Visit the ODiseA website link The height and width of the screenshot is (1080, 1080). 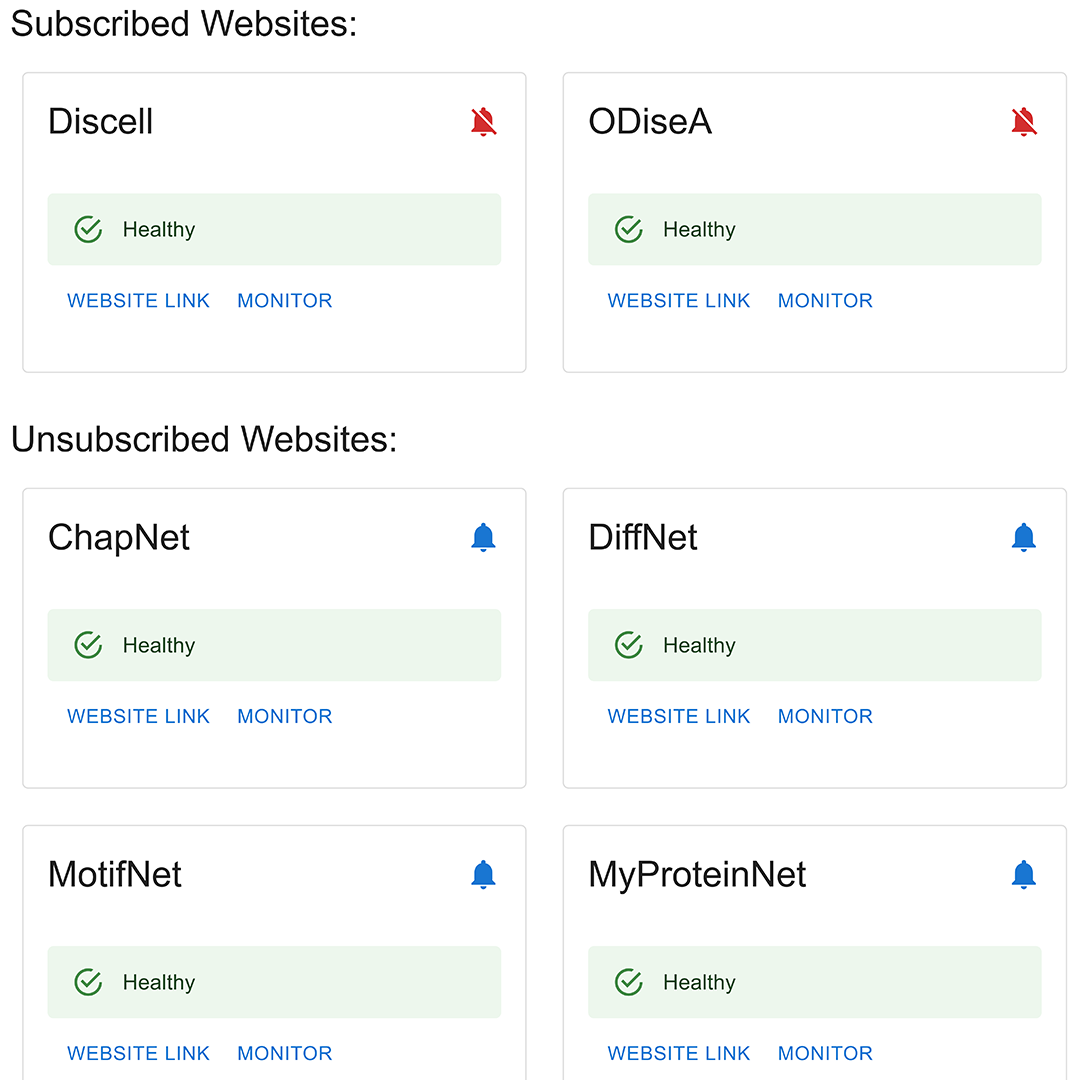[679, 301]
